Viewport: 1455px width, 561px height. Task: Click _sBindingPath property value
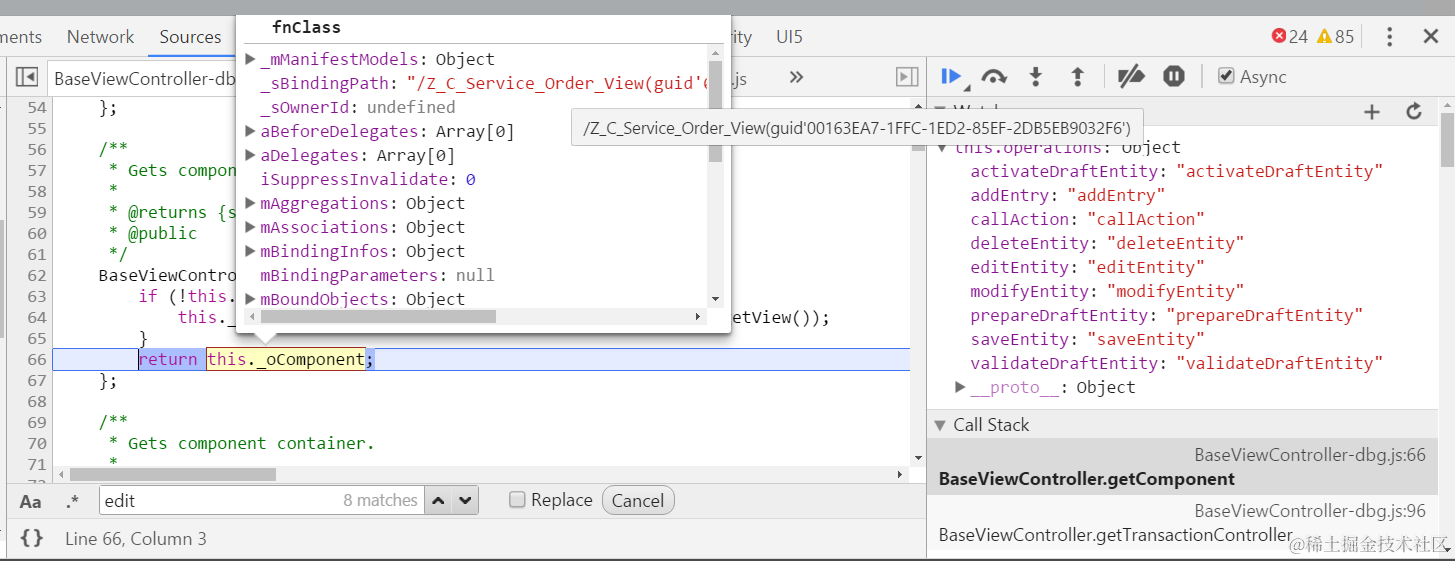coord(557,83)
